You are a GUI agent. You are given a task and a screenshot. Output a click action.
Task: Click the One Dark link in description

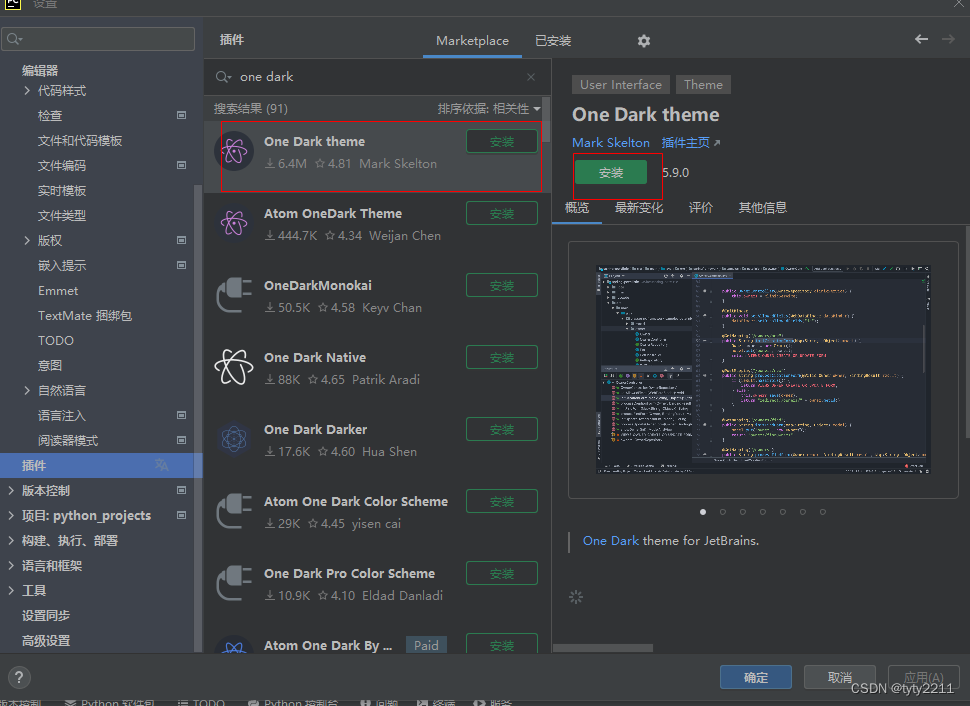[x=611, y=541]
